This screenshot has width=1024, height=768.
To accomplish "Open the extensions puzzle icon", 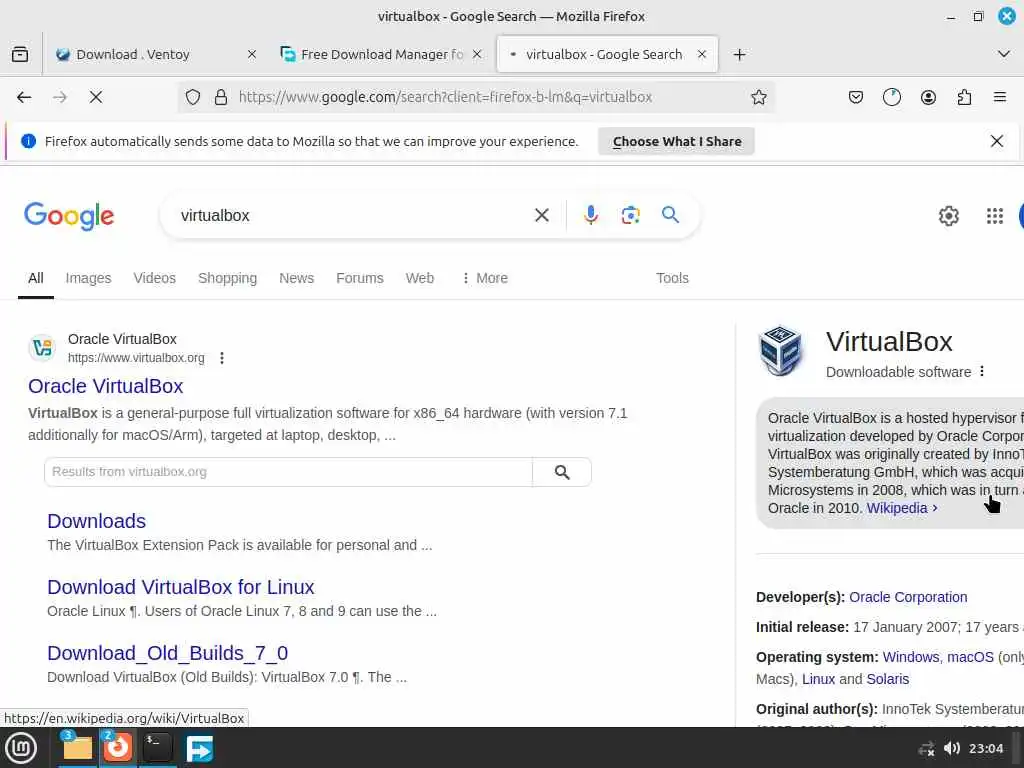I will pyautogui.click(x=964, y=97).
